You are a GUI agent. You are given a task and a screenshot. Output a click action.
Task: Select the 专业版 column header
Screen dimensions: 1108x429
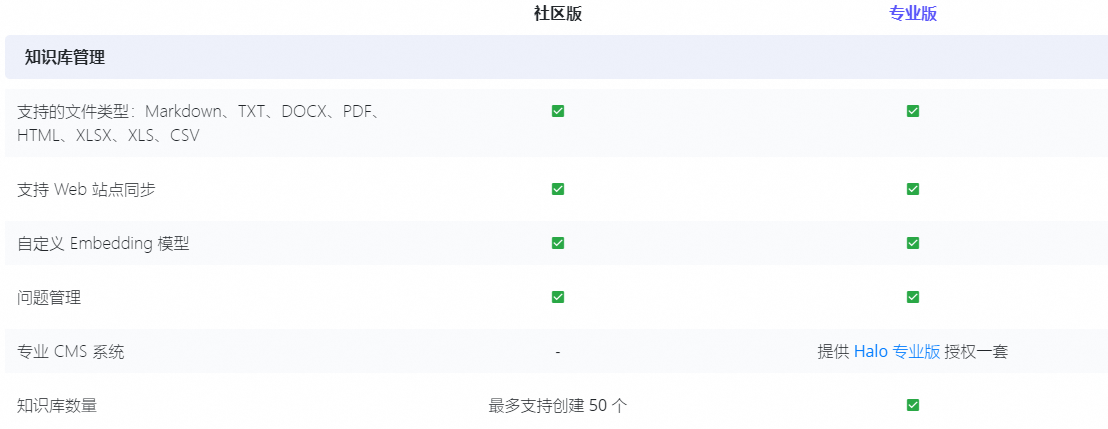[x=912, y=14]
